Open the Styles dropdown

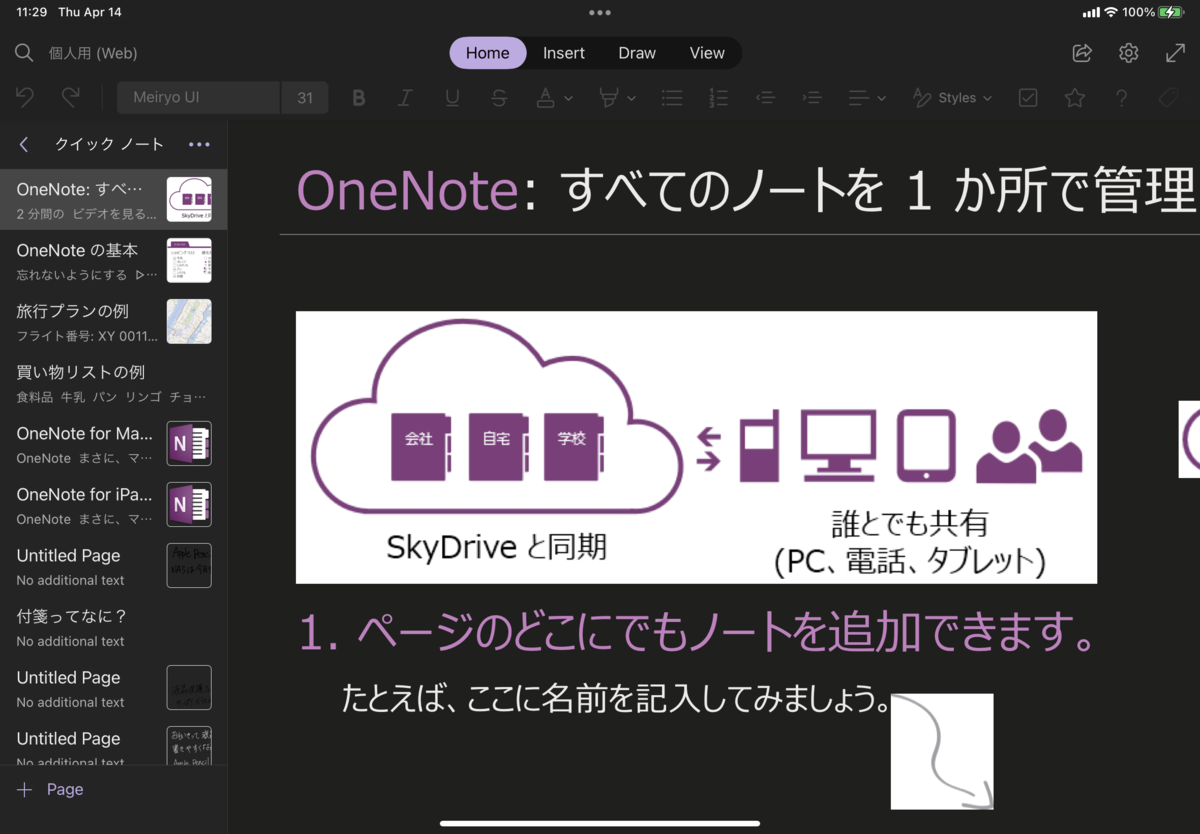tap(952, 98)
